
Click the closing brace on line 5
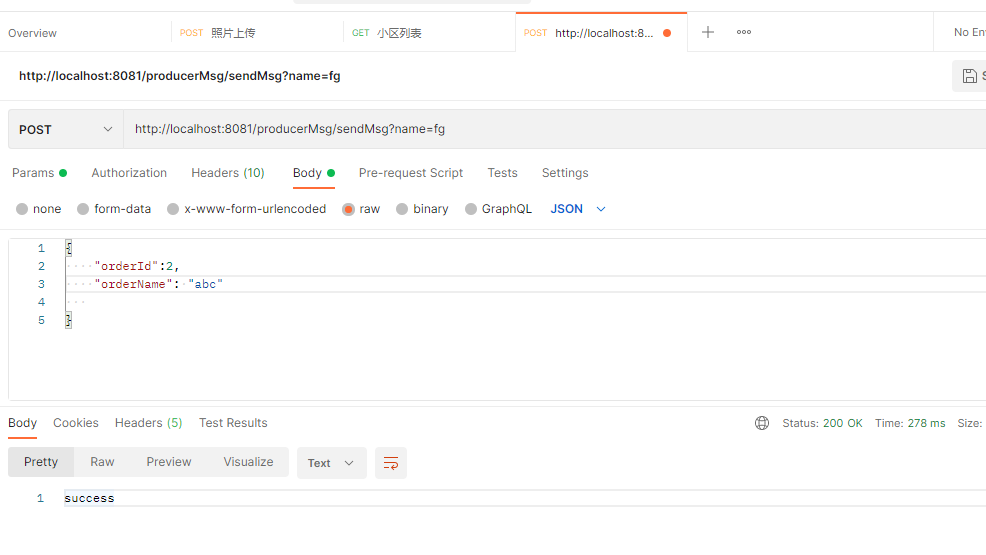point(69,321)
